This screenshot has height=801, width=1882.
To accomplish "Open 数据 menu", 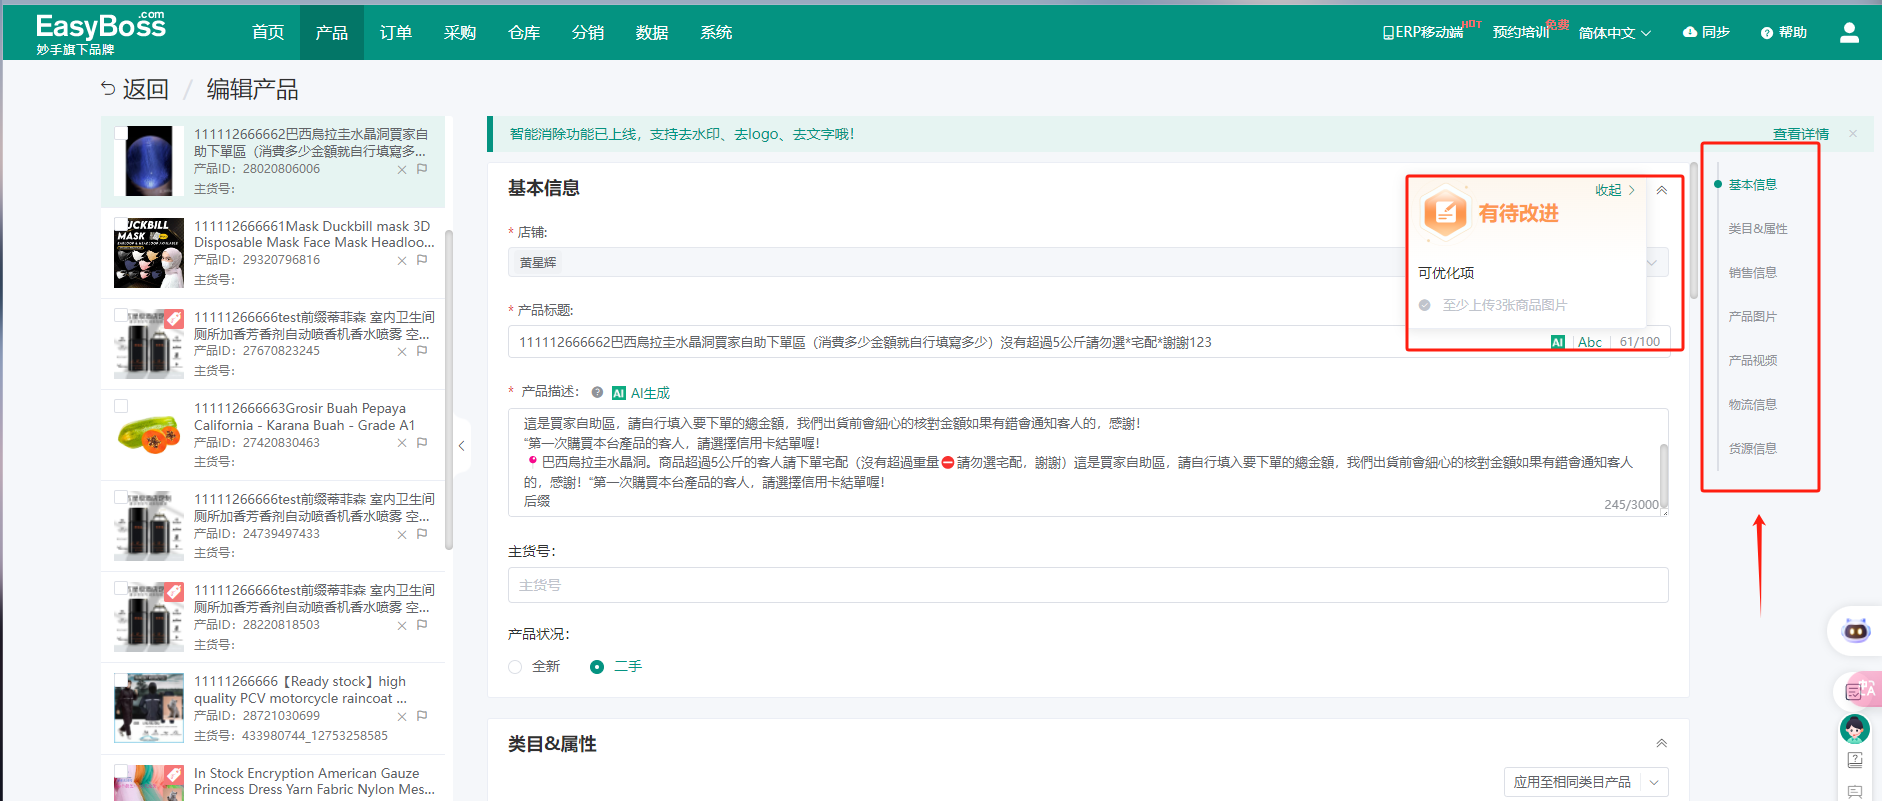I will [652, 32].
